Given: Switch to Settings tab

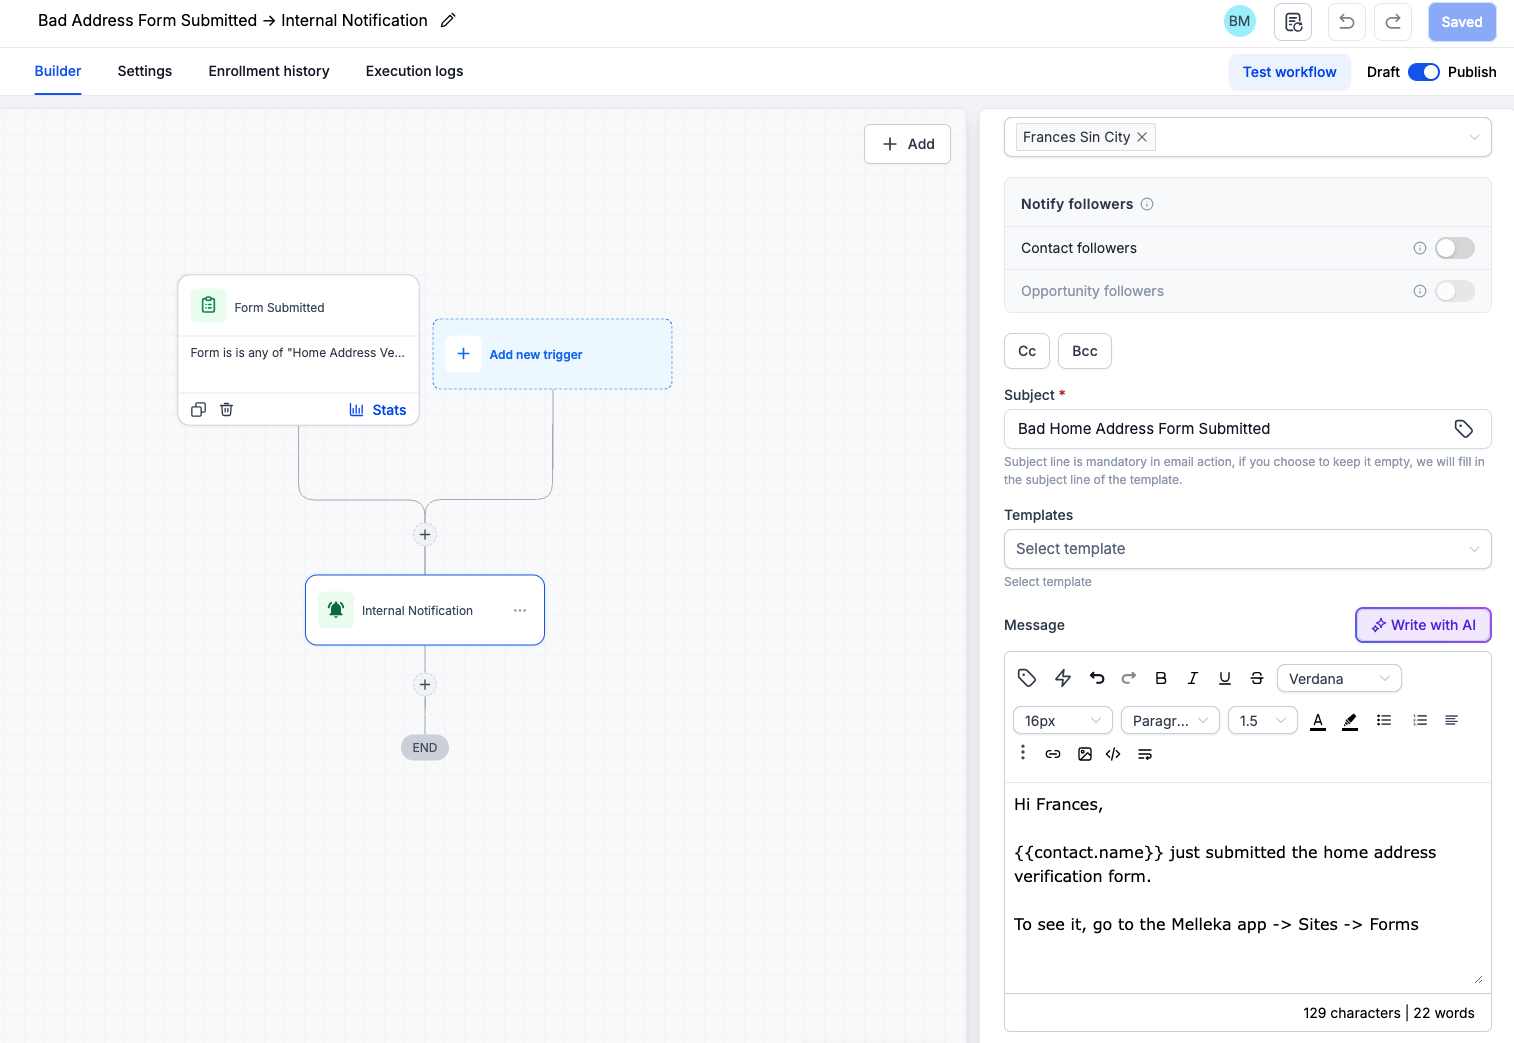Looking at the screenshot, I should click(145, 71).
